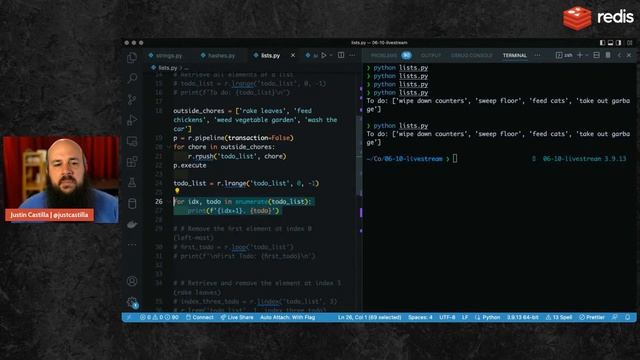Show additional activity bar views ellipsis
Screen dimensions: 640x360
tap(132, 245)
